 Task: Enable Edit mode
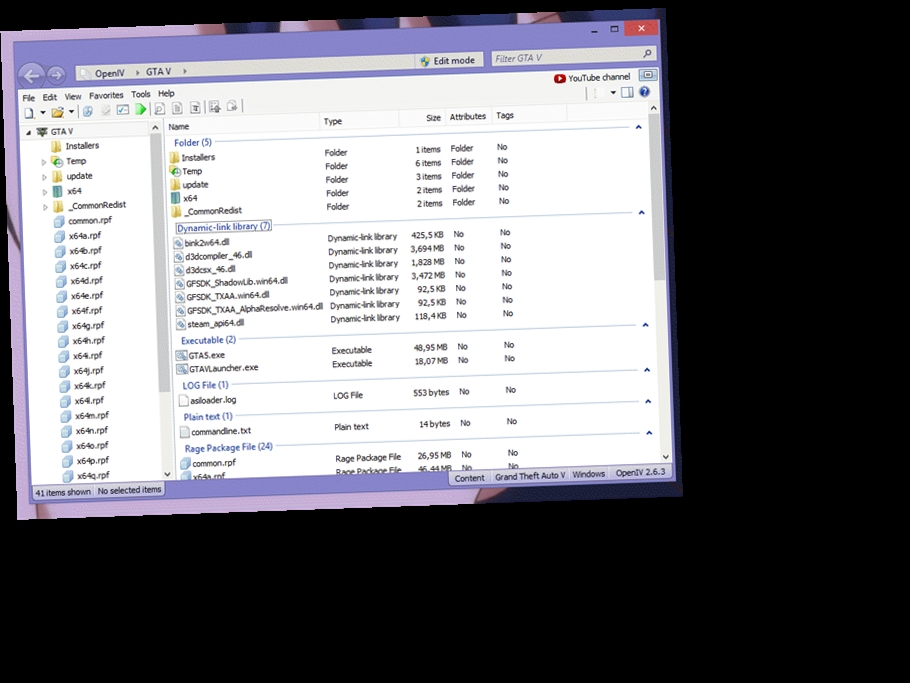(448, 60)
